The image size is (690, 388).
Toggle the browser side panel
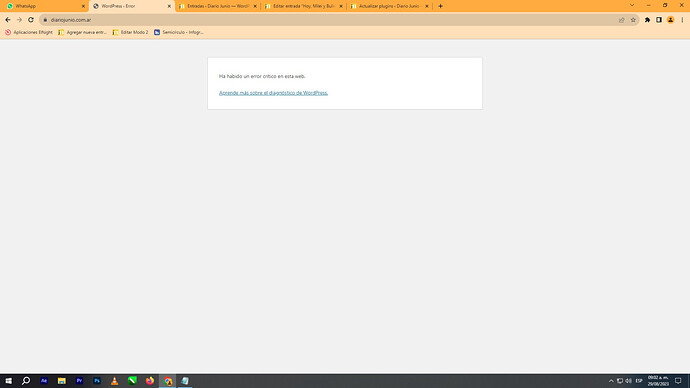click(659, 20)
